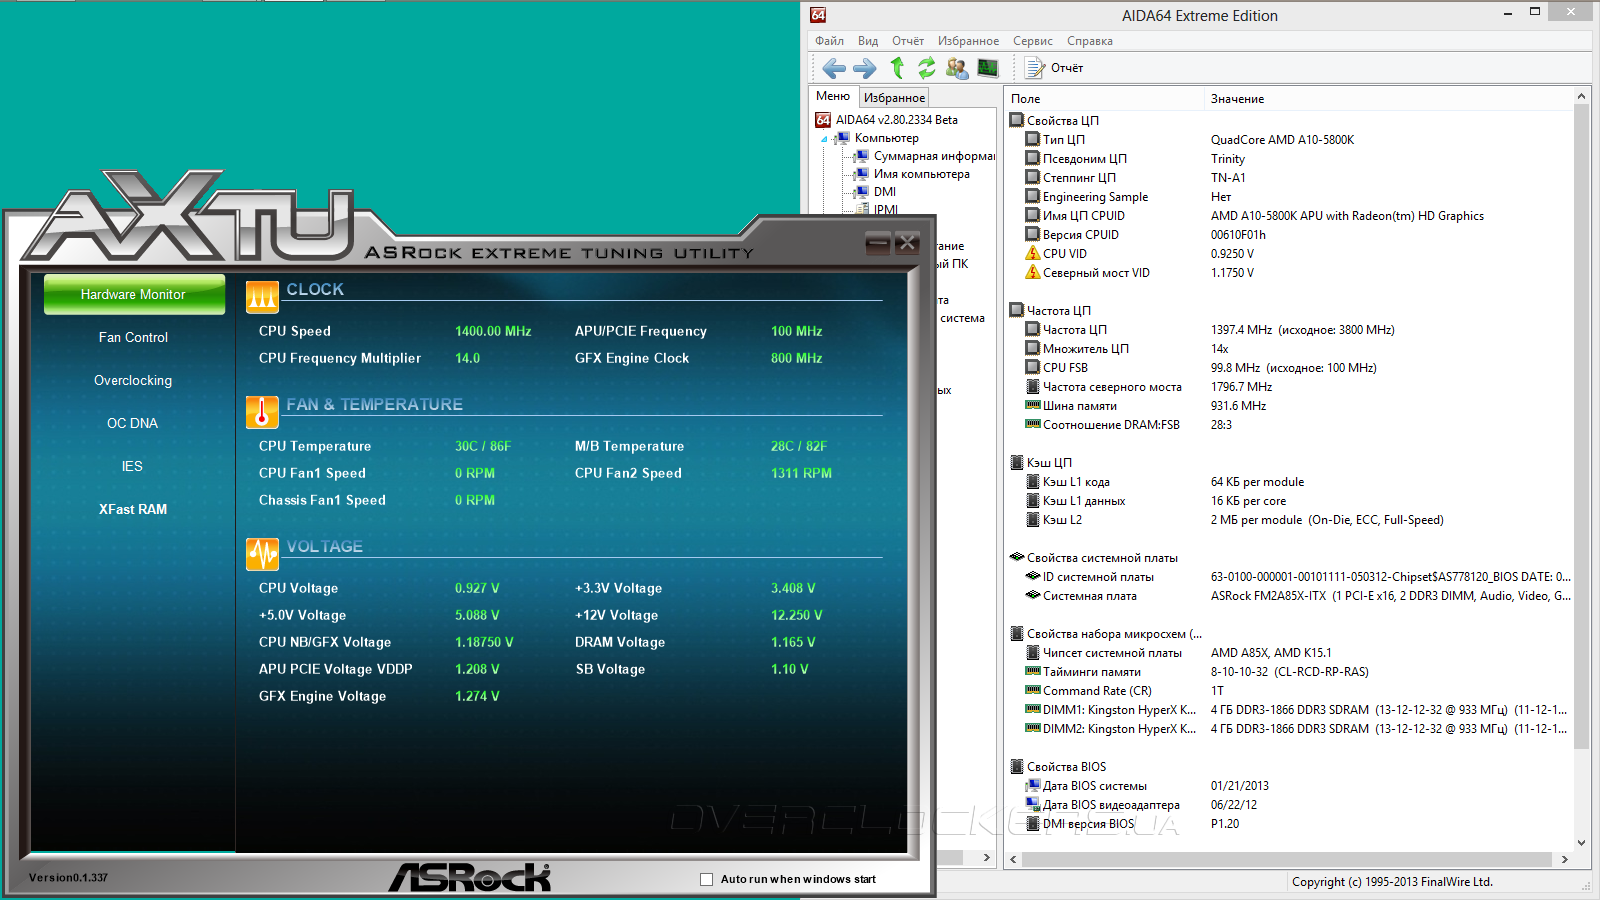
Task: Switch to the Избранное tab in the side panel
Action: click(894, 98)
